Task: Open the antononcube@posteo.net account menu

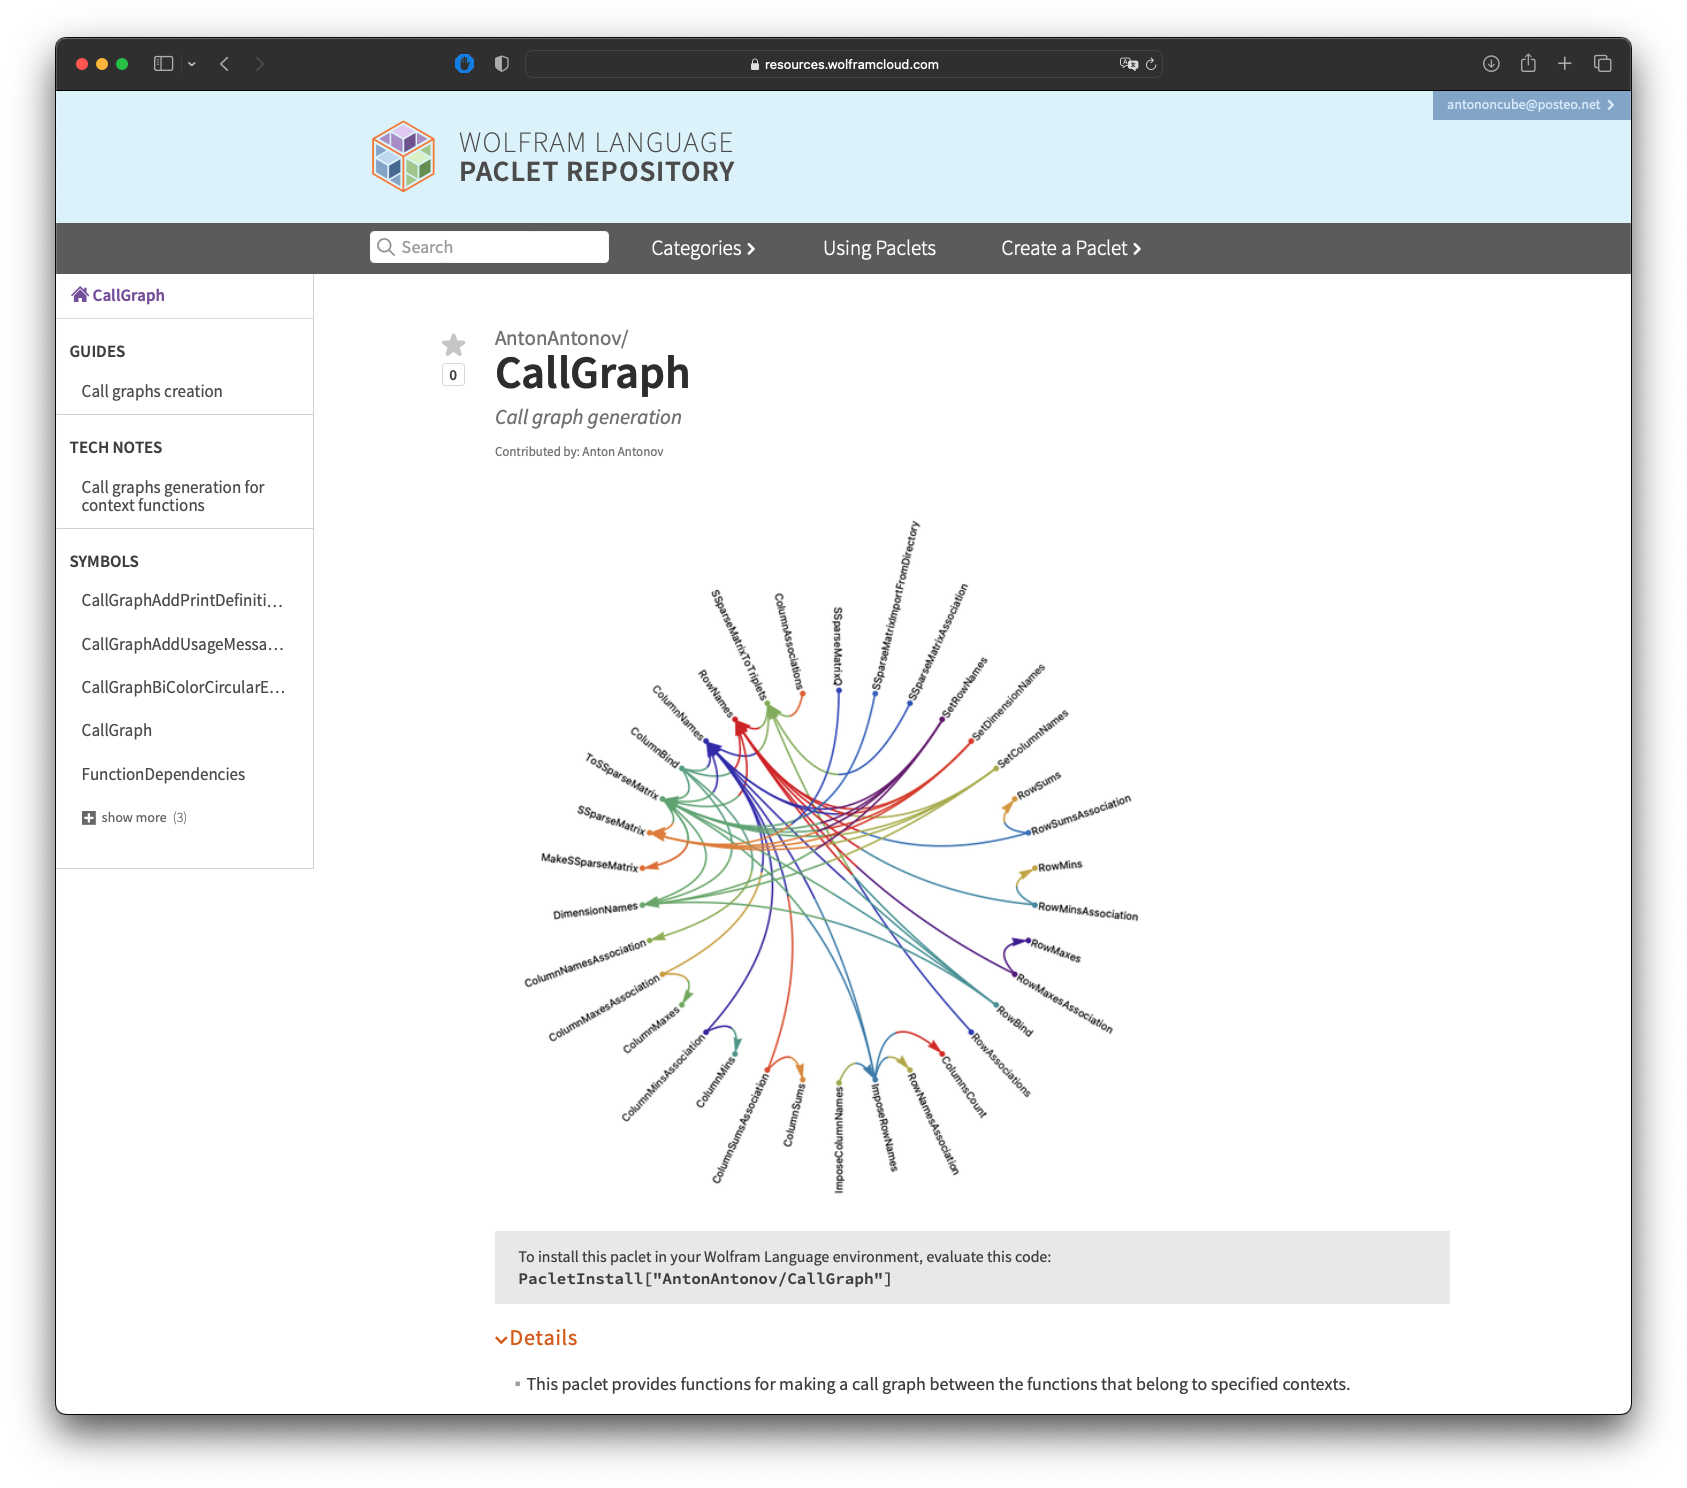Action: 1531,105
